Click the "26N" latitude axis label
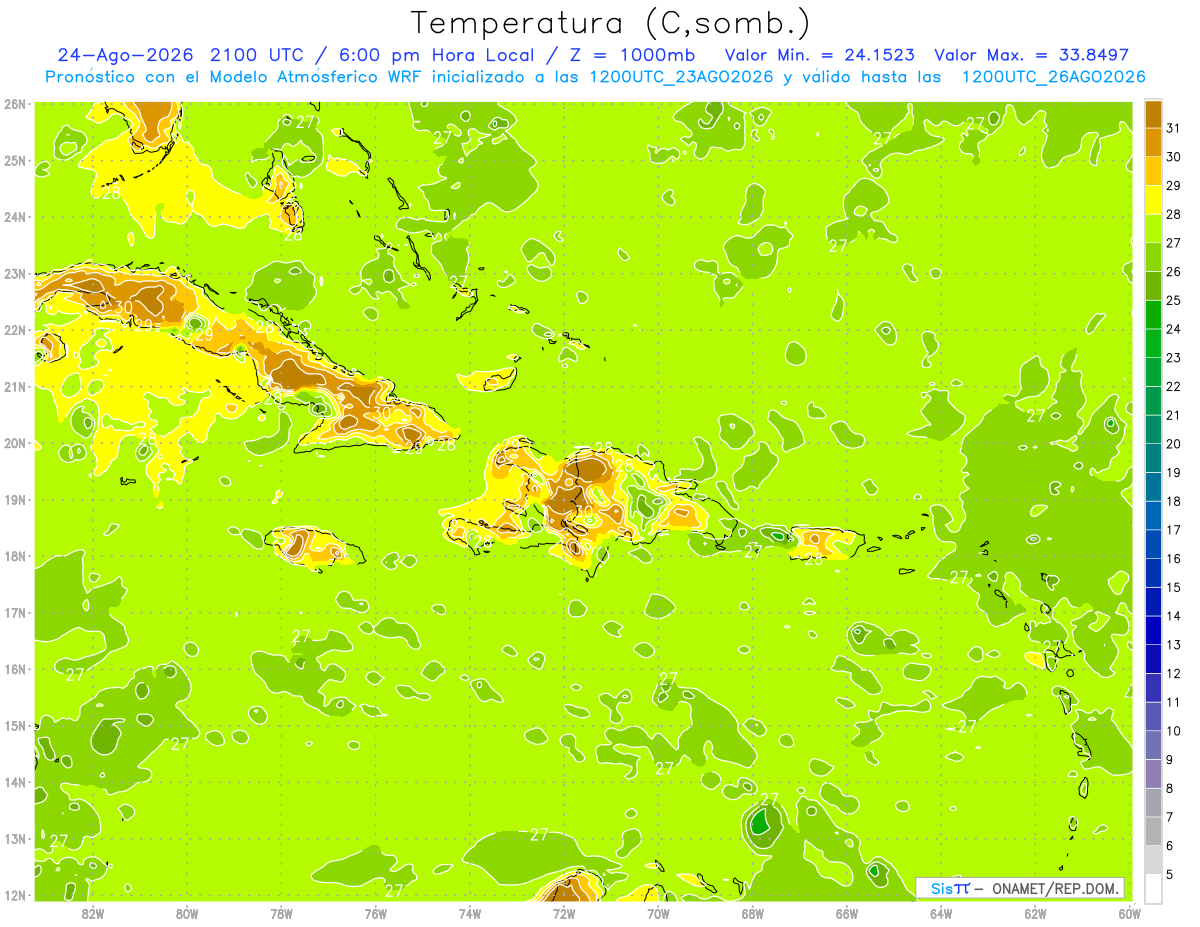 tap(15, 104)
